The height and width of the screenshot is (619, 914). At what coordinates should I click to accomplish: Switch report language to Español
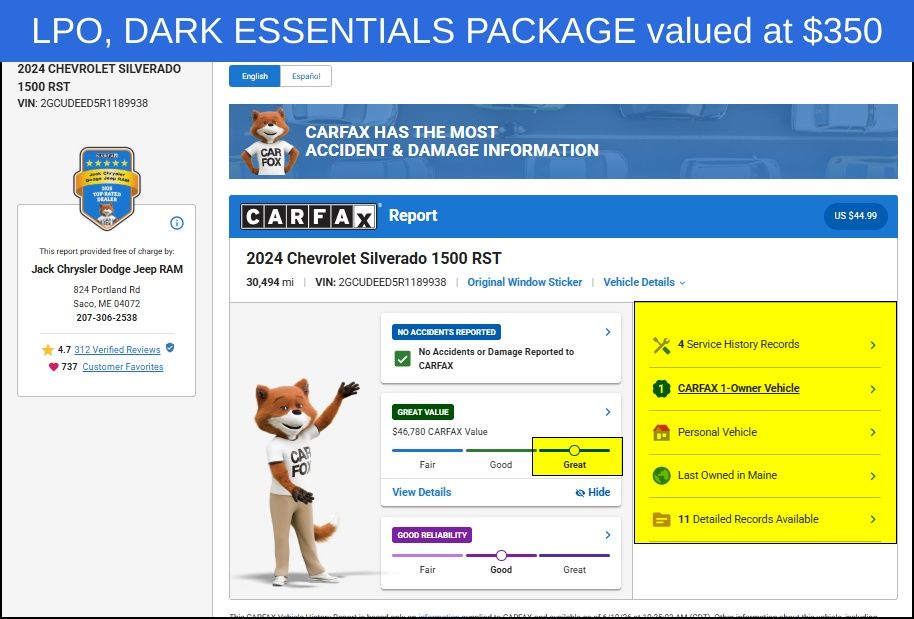point(306,76)
